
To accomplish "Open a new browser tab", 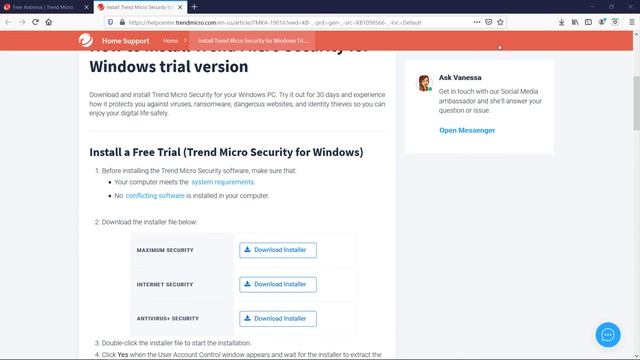I will click(x=194, y=7).
